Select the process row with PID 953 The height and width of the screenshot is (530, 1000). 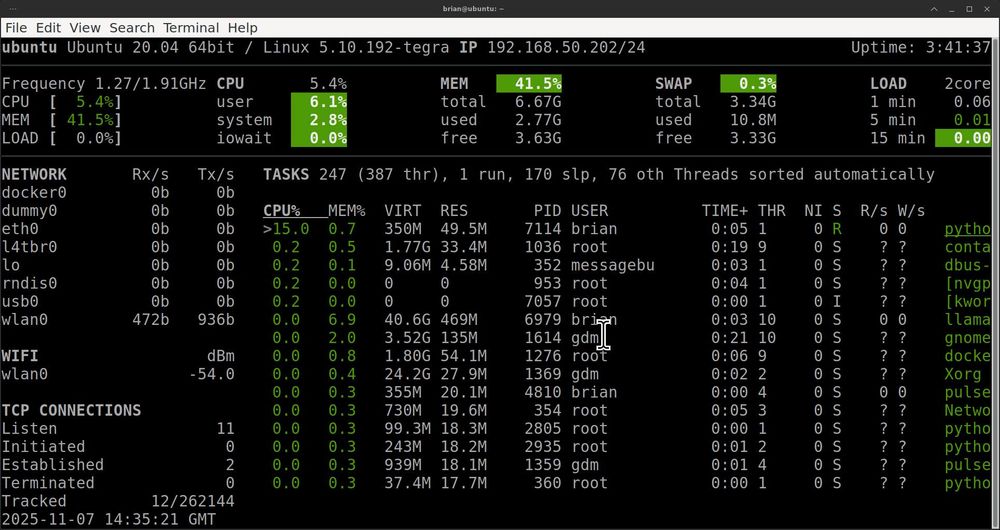click(627, 283)
